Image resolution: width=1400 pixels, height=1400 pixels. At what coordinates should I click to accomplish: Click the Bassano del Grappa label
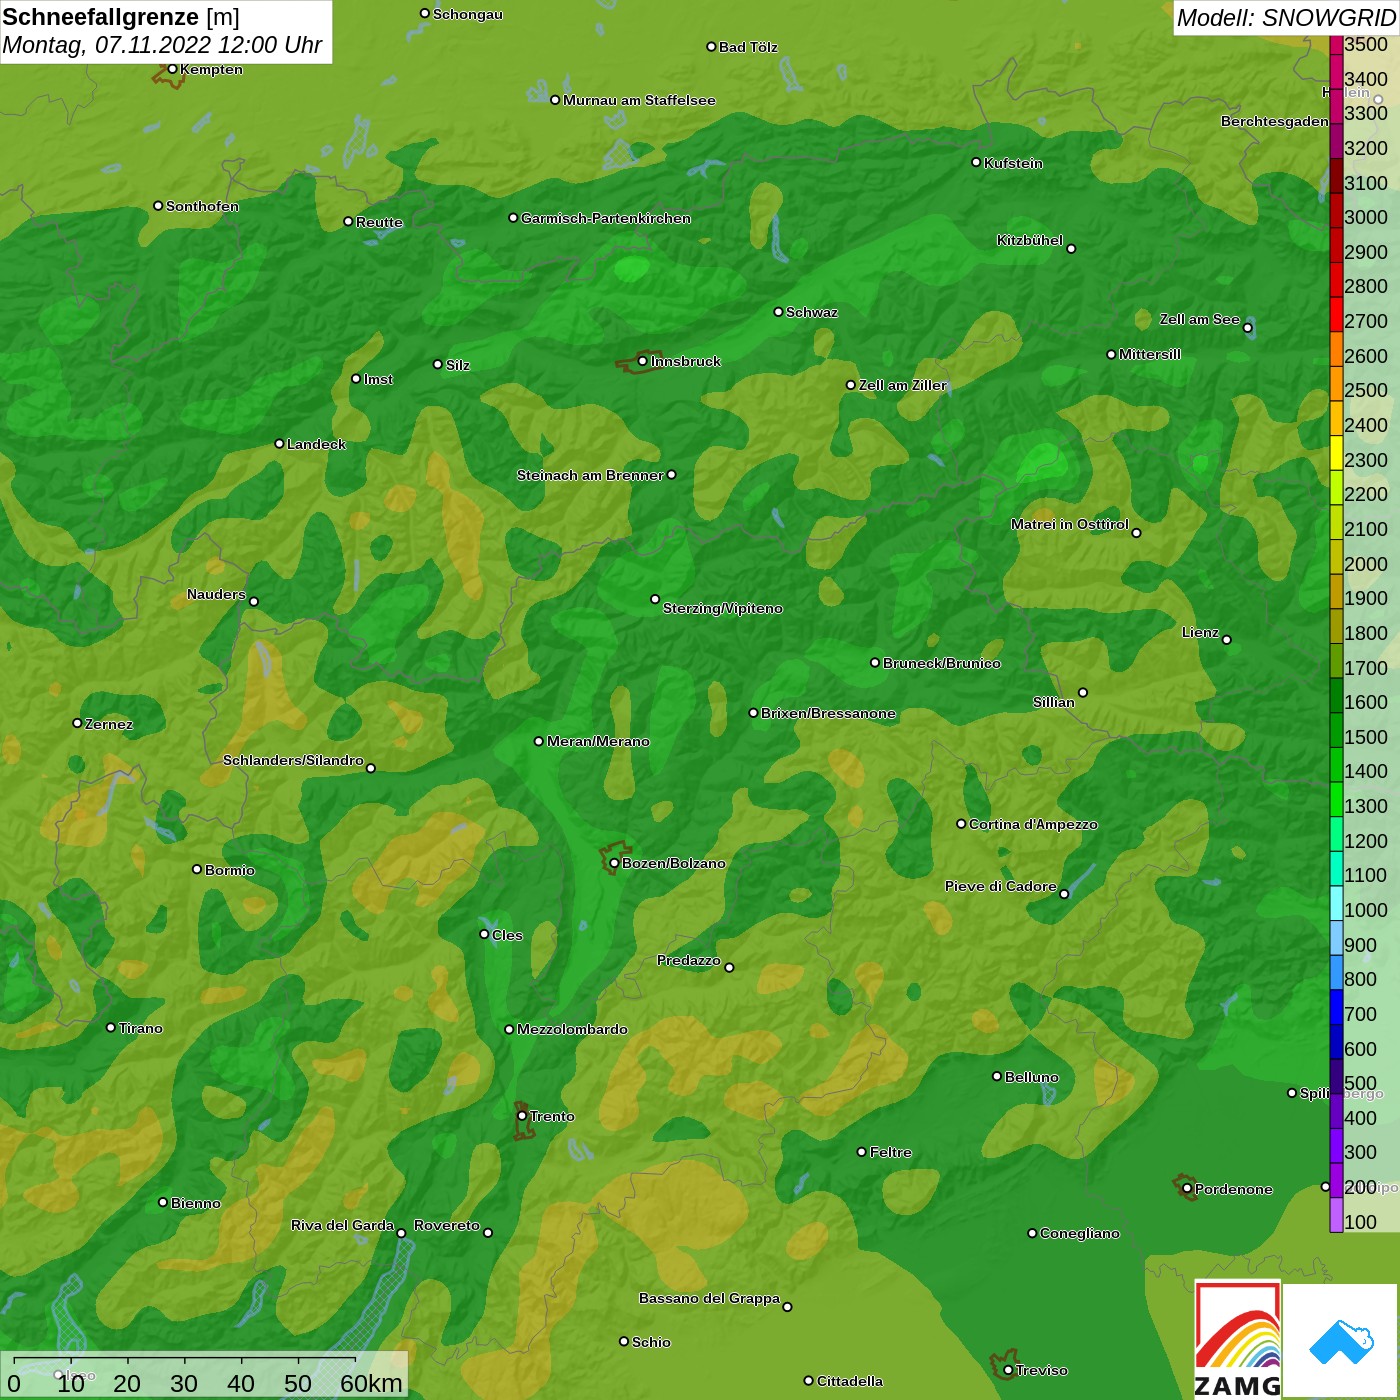pos(709,1298)
